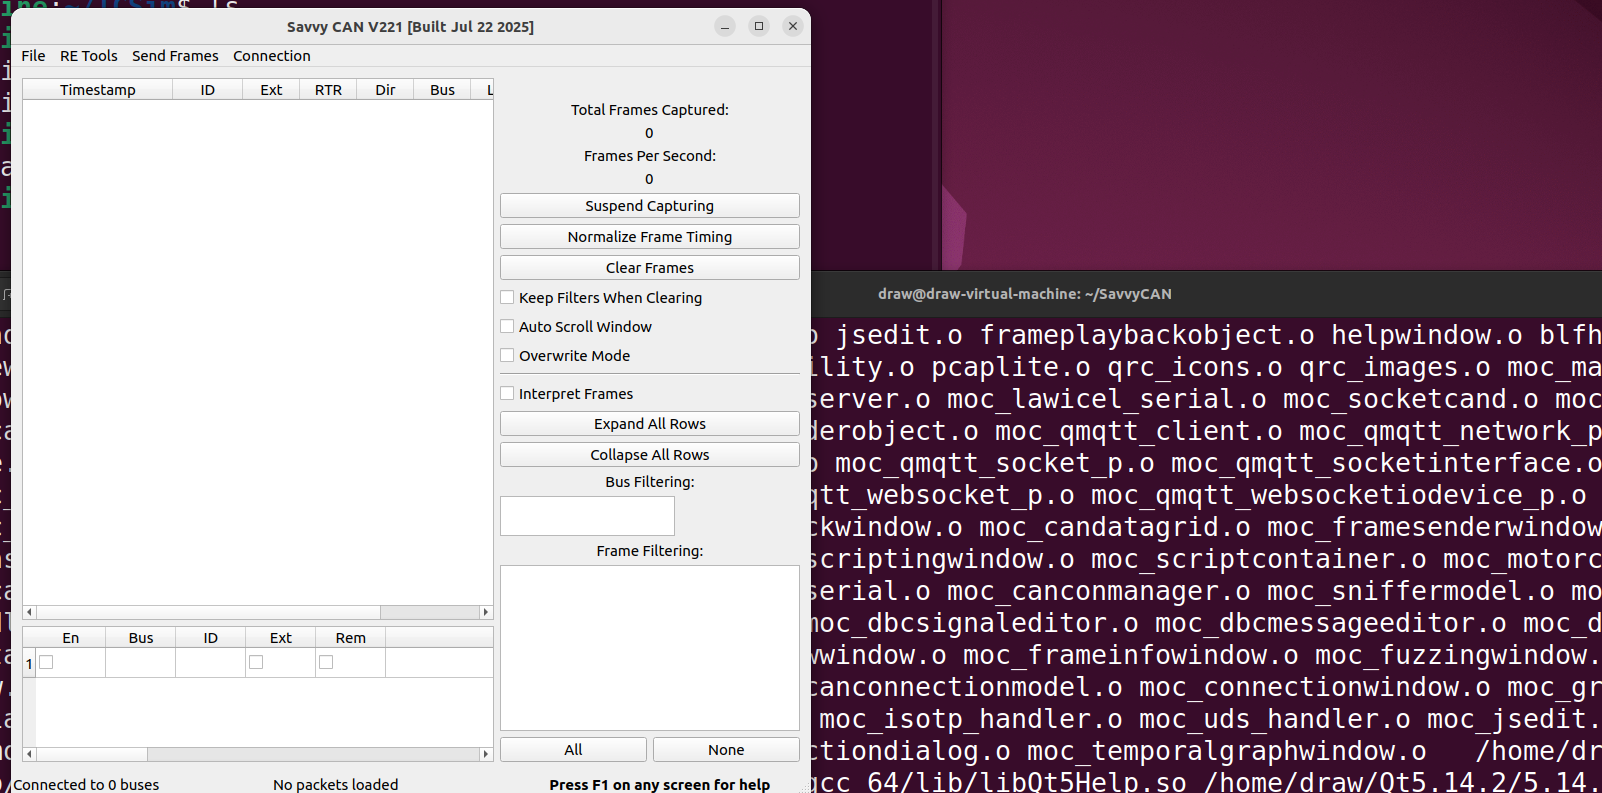
Task: Click frame table horizontal scrollbar right arrow
Action: [486, 612]
